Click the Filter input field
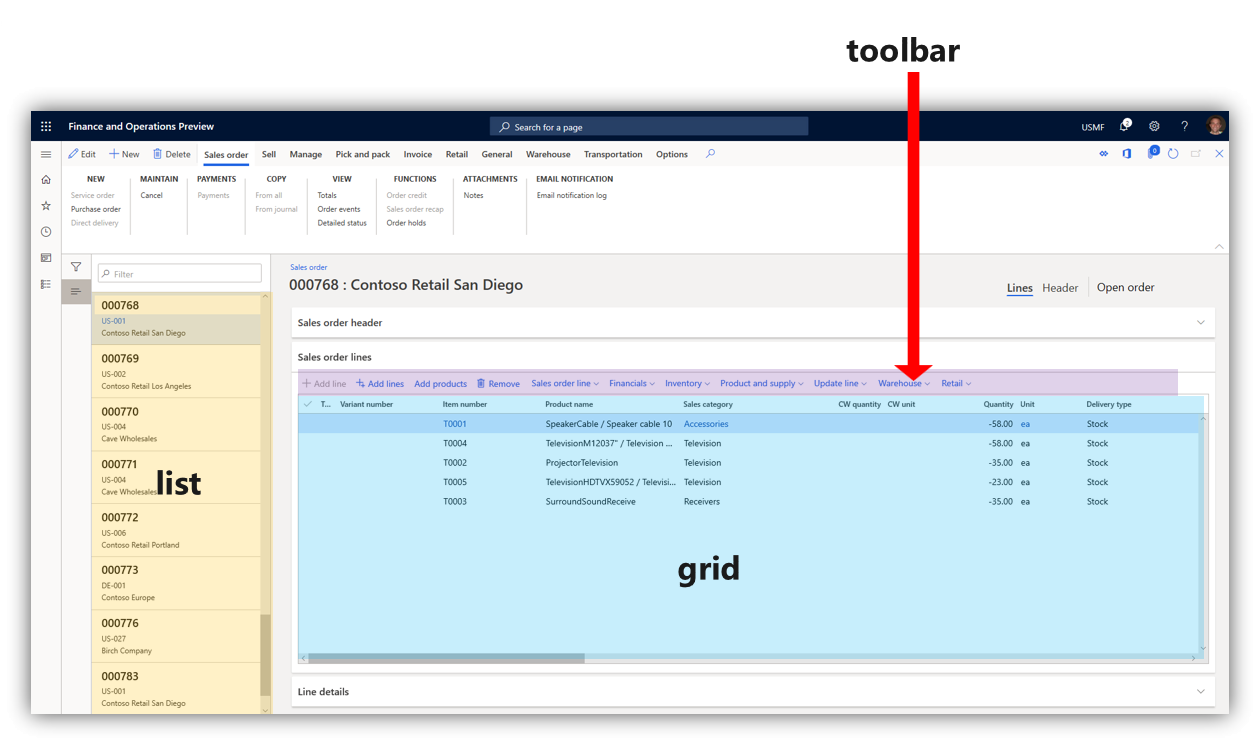1254x743 pixels. coord(179,273)
